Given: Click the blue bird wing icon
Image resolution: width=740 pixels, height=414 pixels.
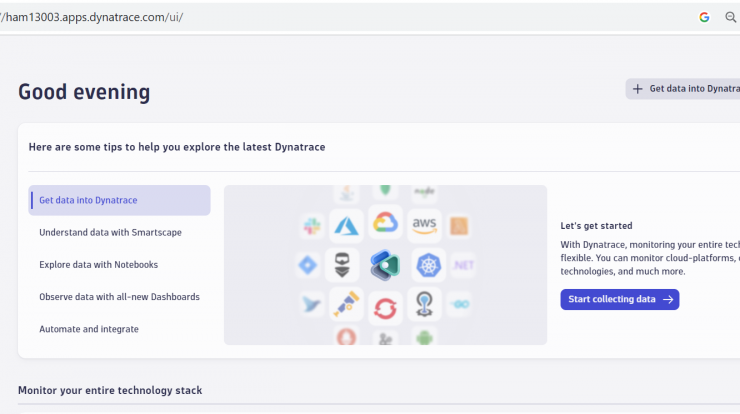Looking at the screenshot, I should [x=312, y=304].
